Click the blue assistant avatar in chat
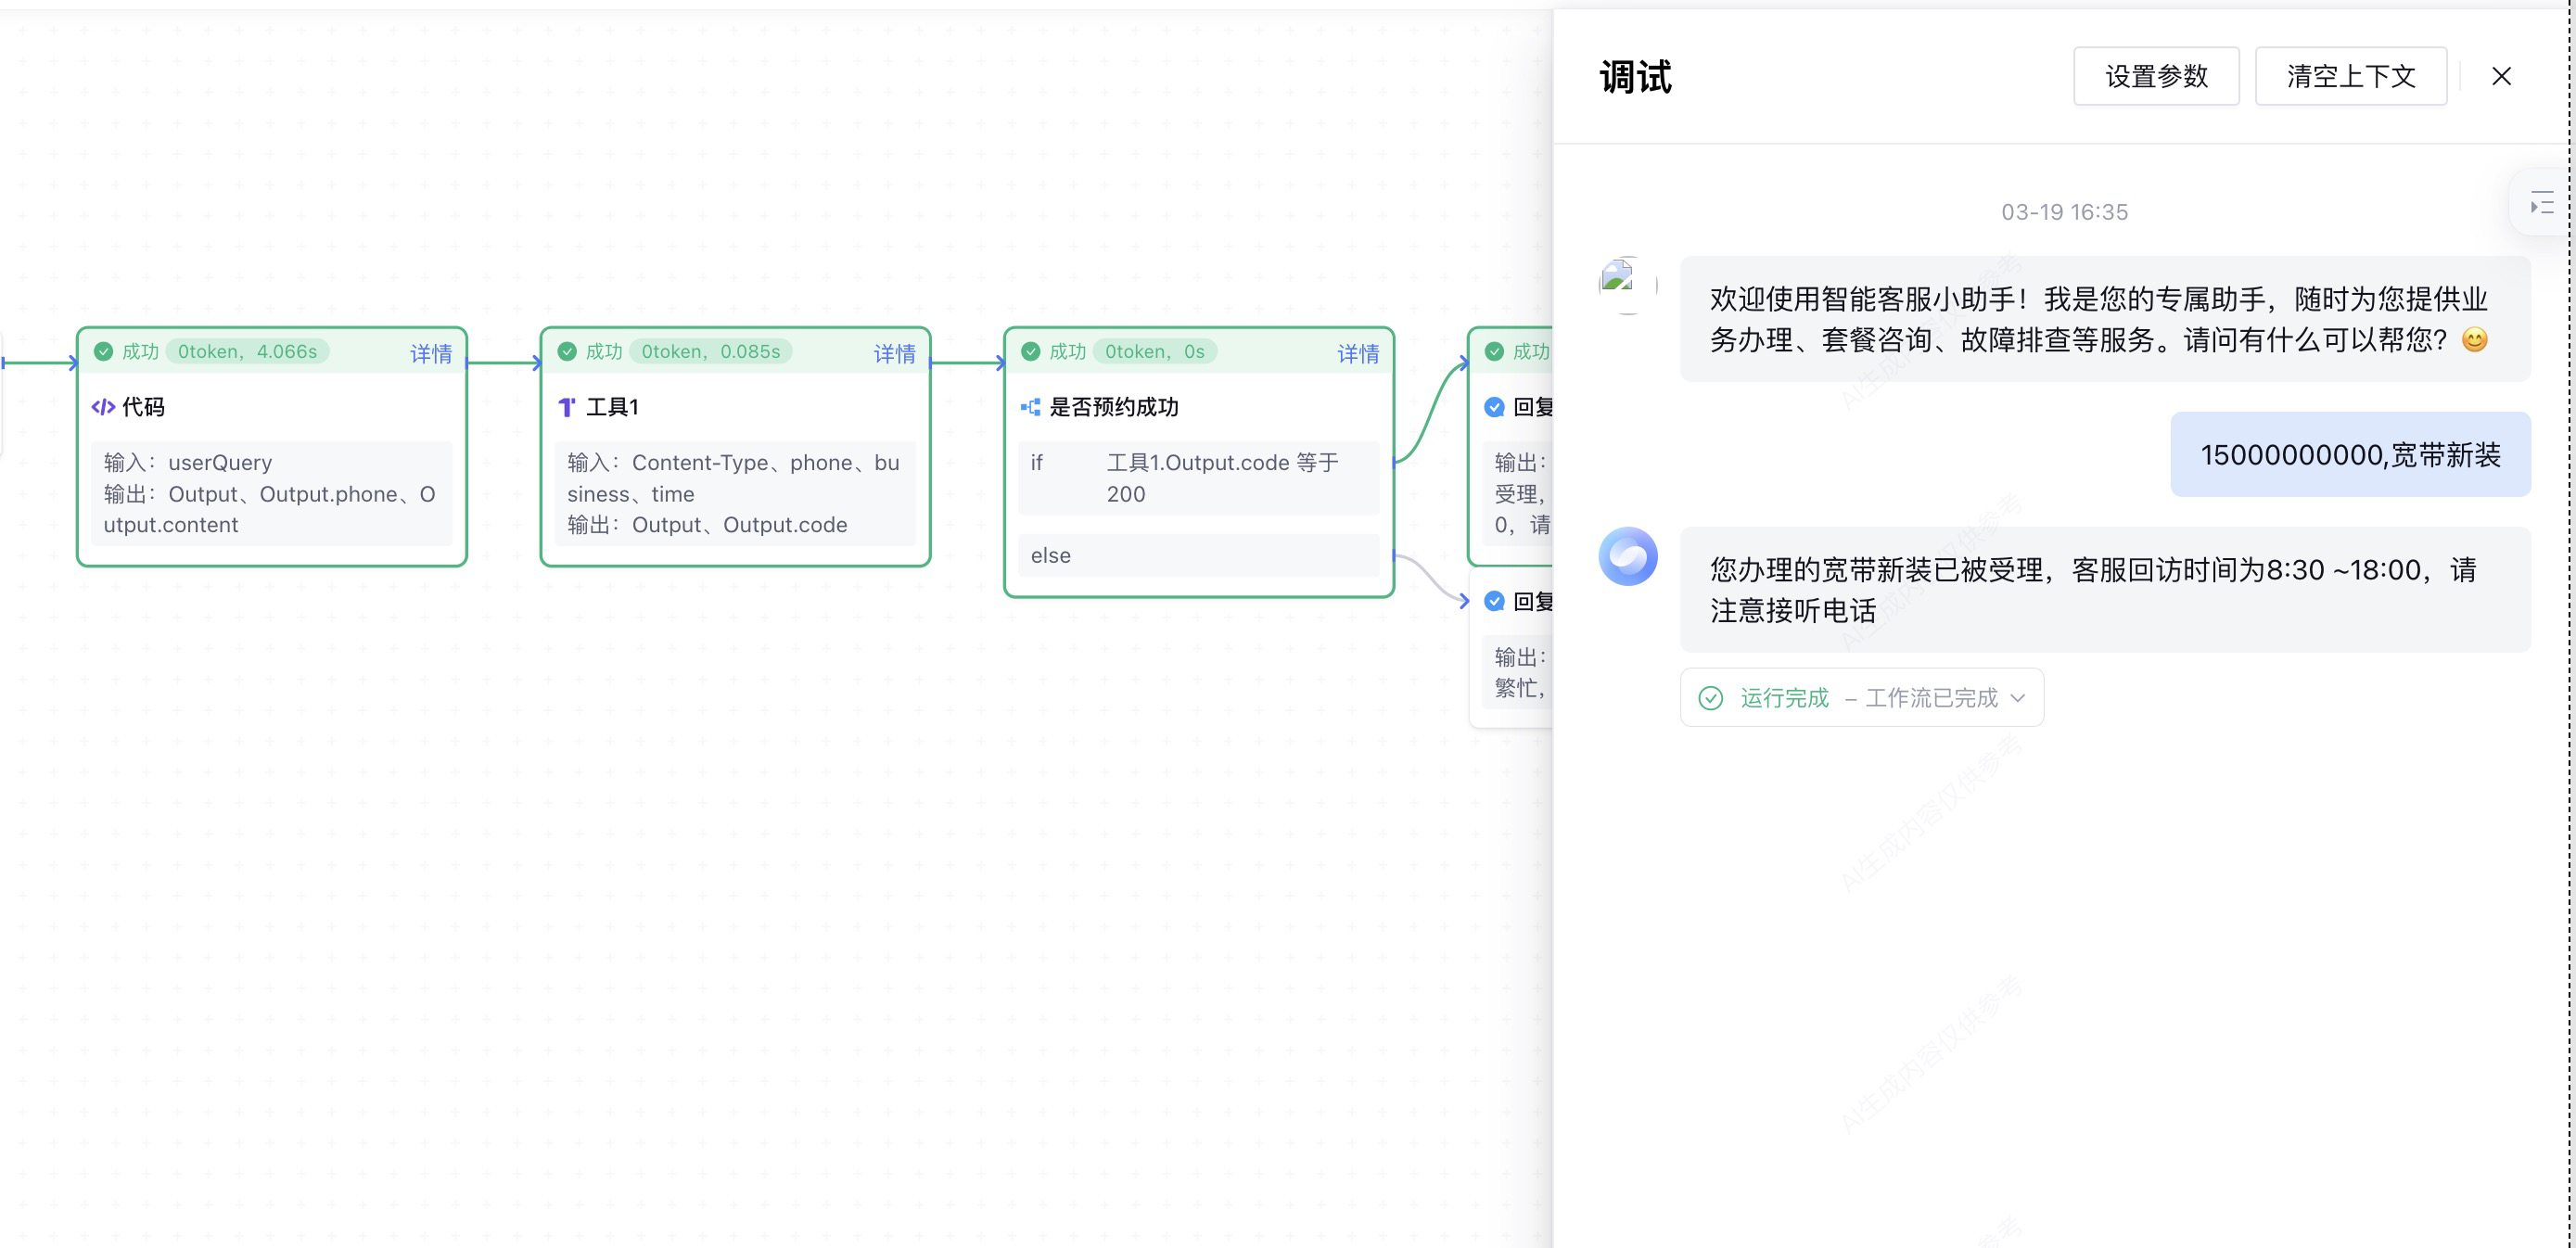This screenshot has width=2576, height=1248. [1627, 557]
